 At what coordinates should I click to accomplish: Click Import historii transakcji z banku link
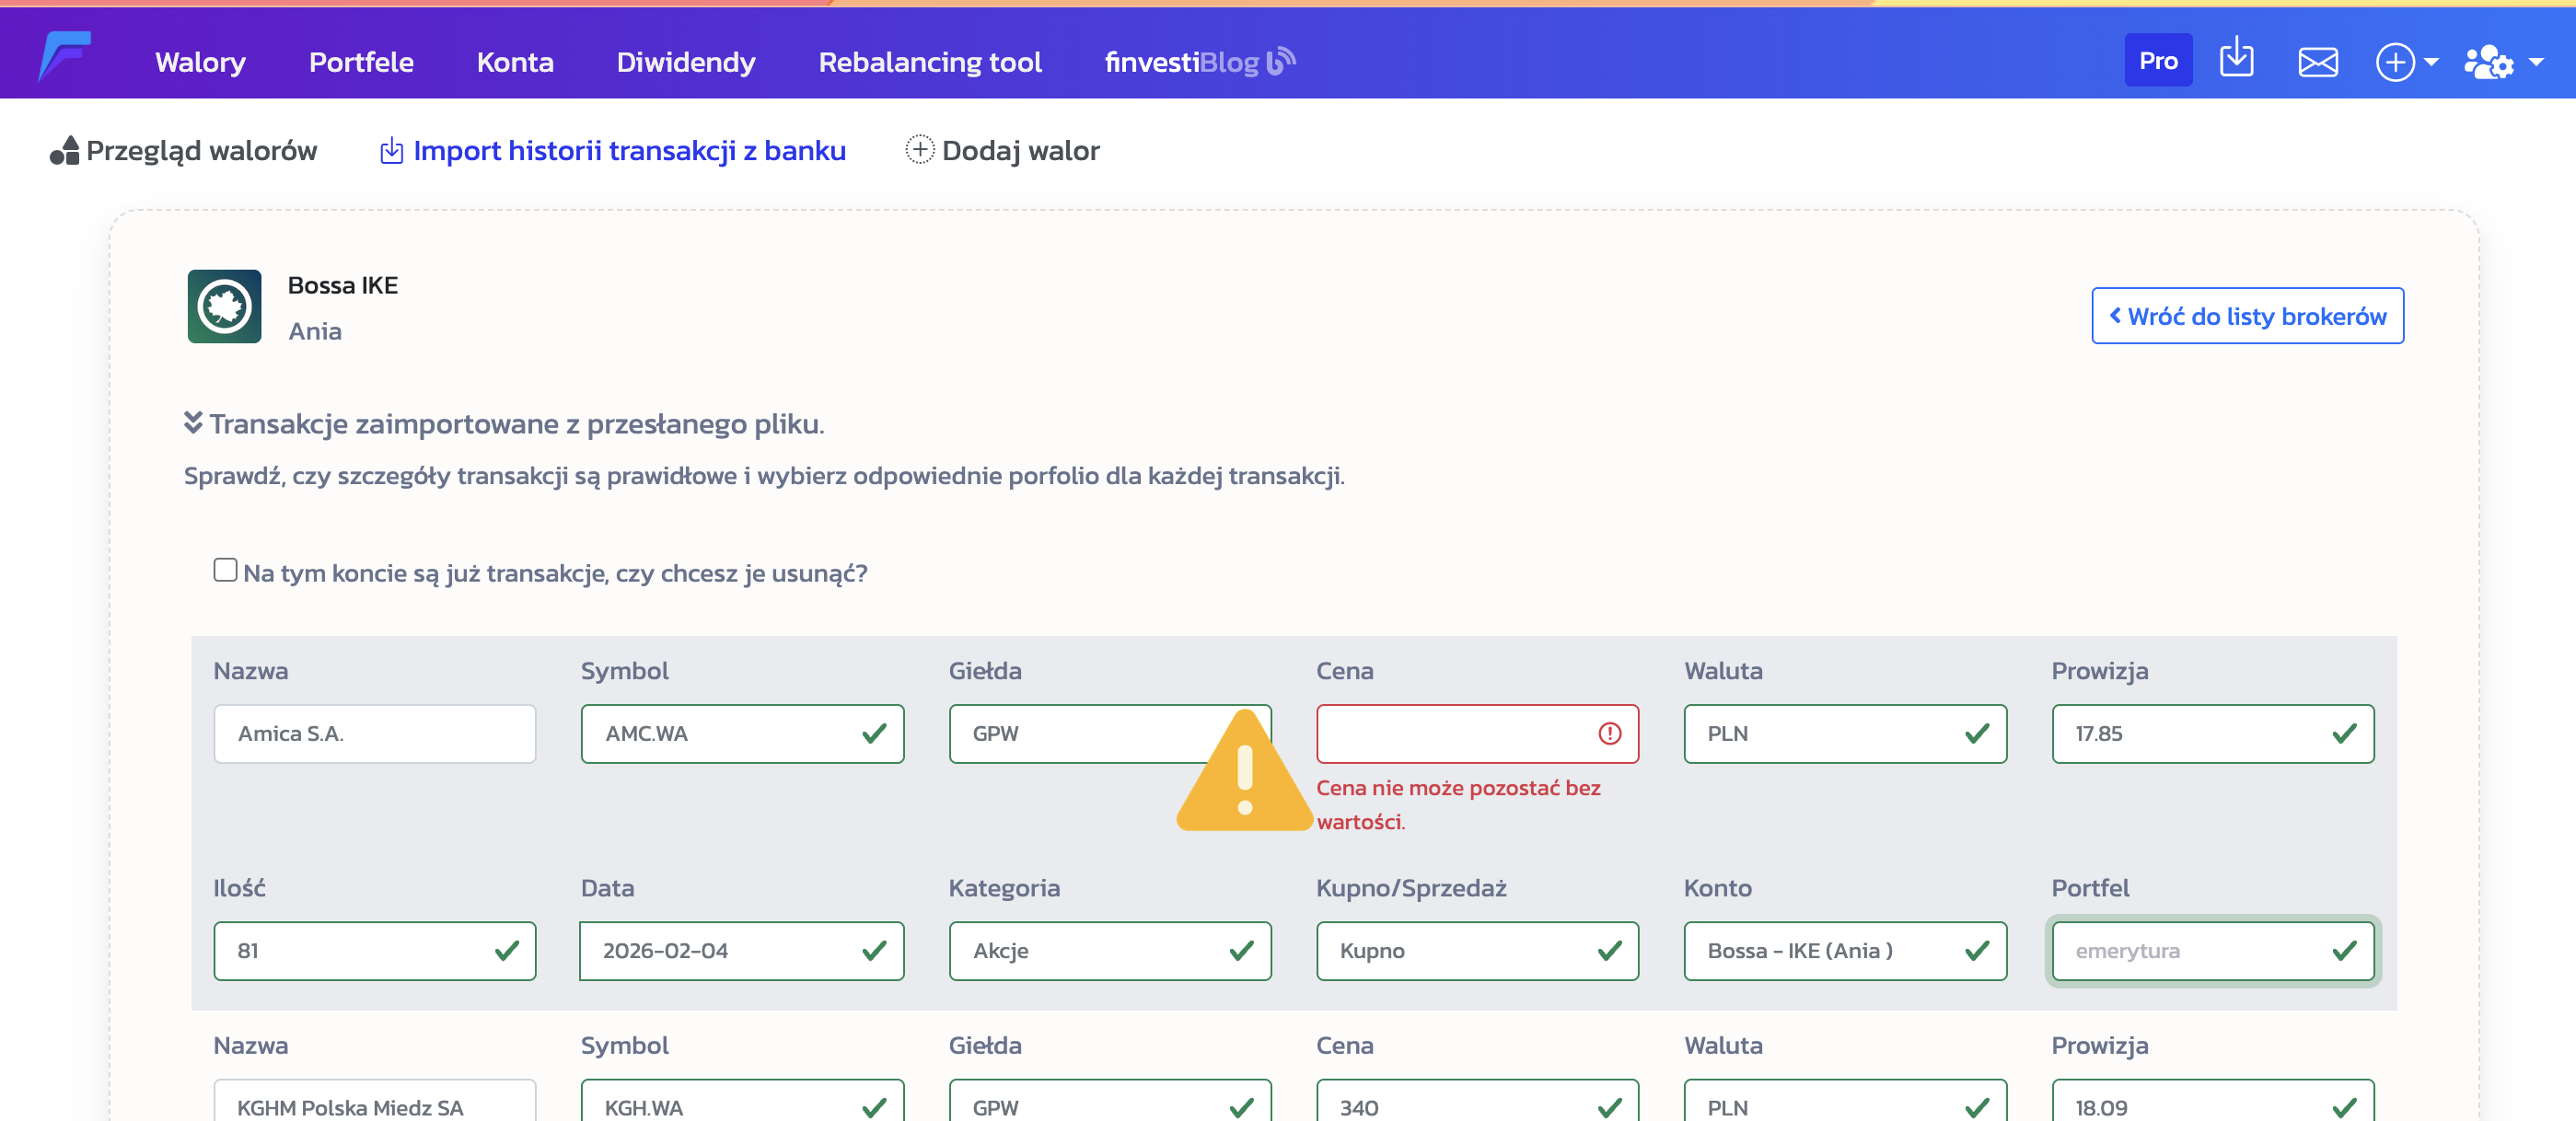coord(628,150)
